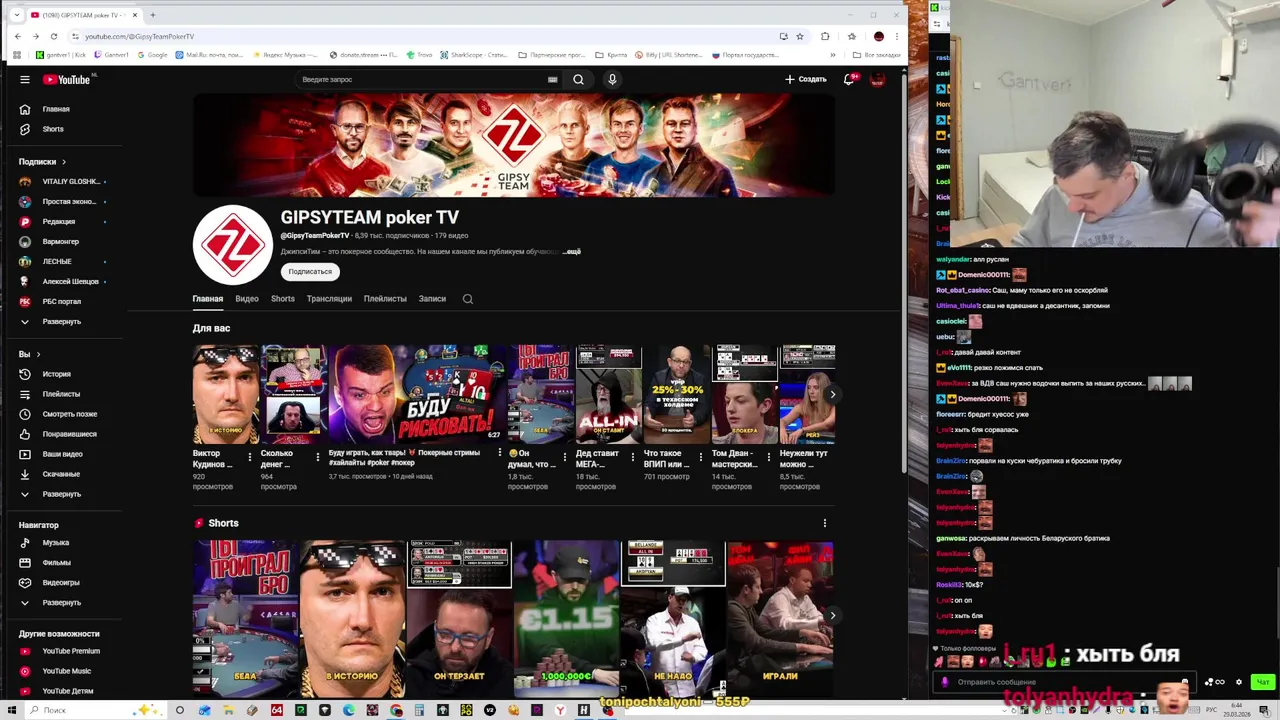Switch to the Трансляции tab
Screen dimensions: 1280x720
[x=329, y=299]
